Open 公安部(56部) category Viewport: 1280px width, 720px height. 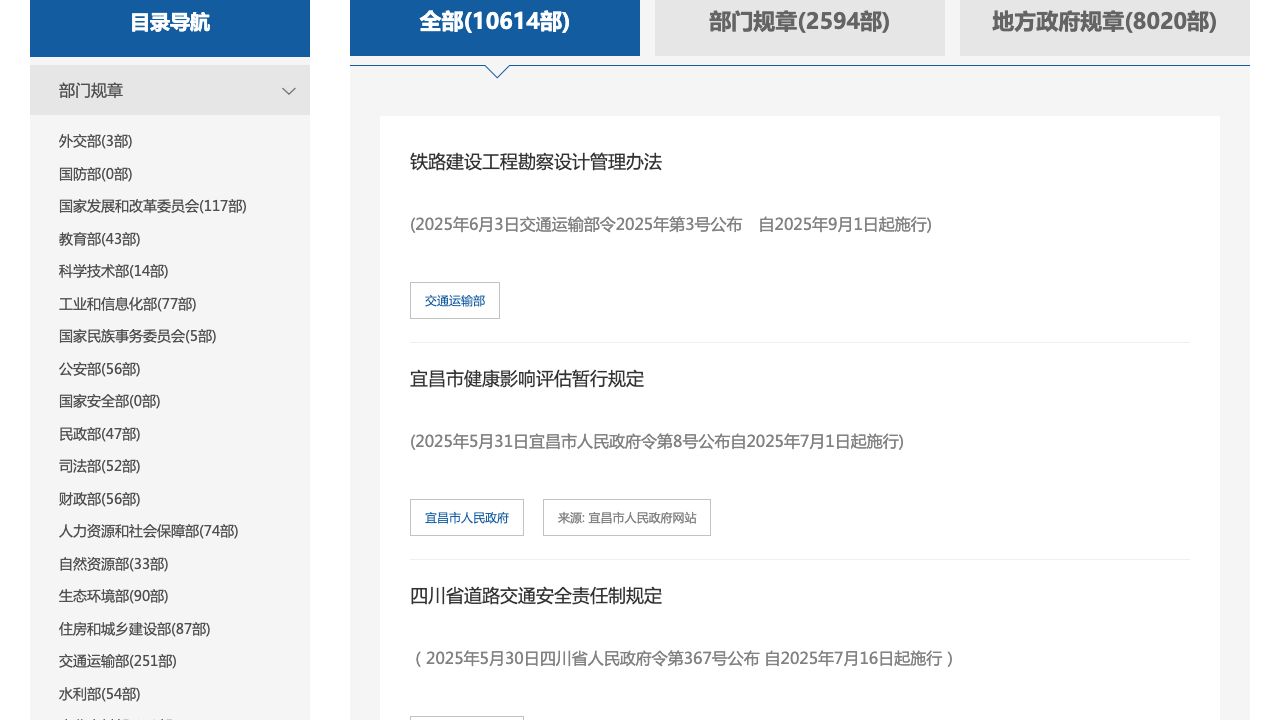click(99, 369)
